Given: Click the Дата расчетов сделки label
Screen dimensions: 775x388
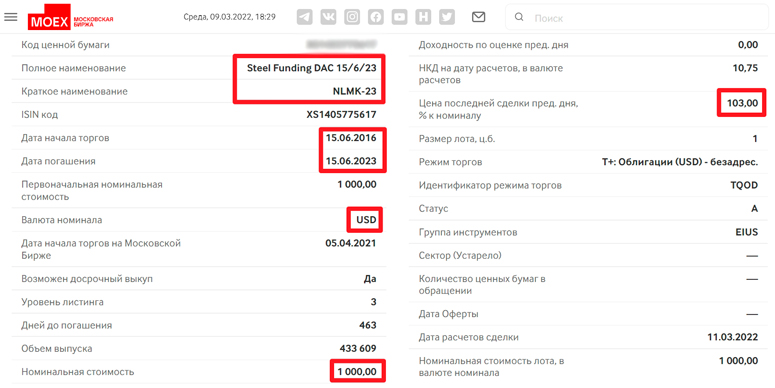Looking at the screenshot, I should pyautogui.click(x=469, y=338).
